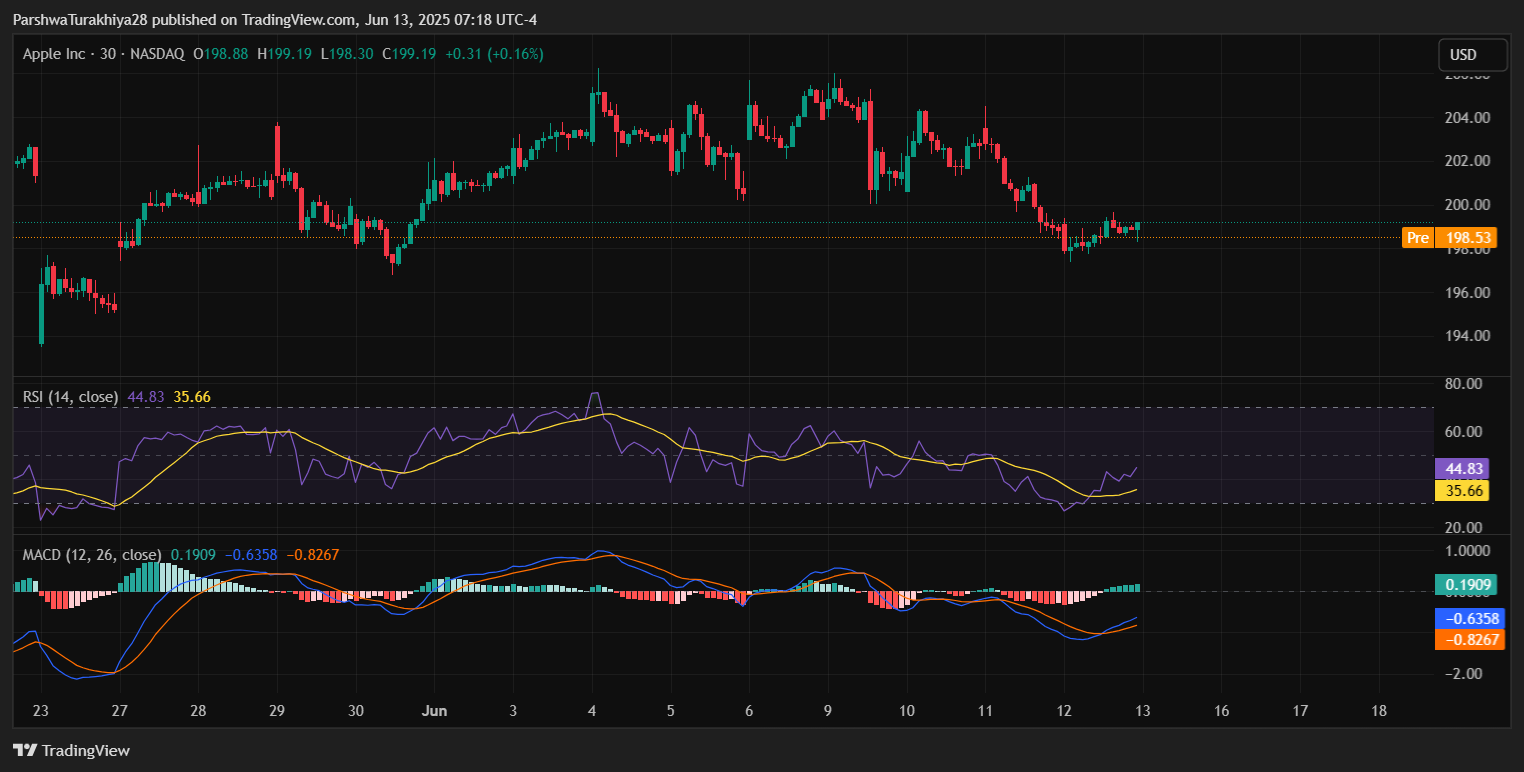The height and width of the screenshot is (772, 1524).
Task: Click date 9 on the time axis
Action: (828, 711)
